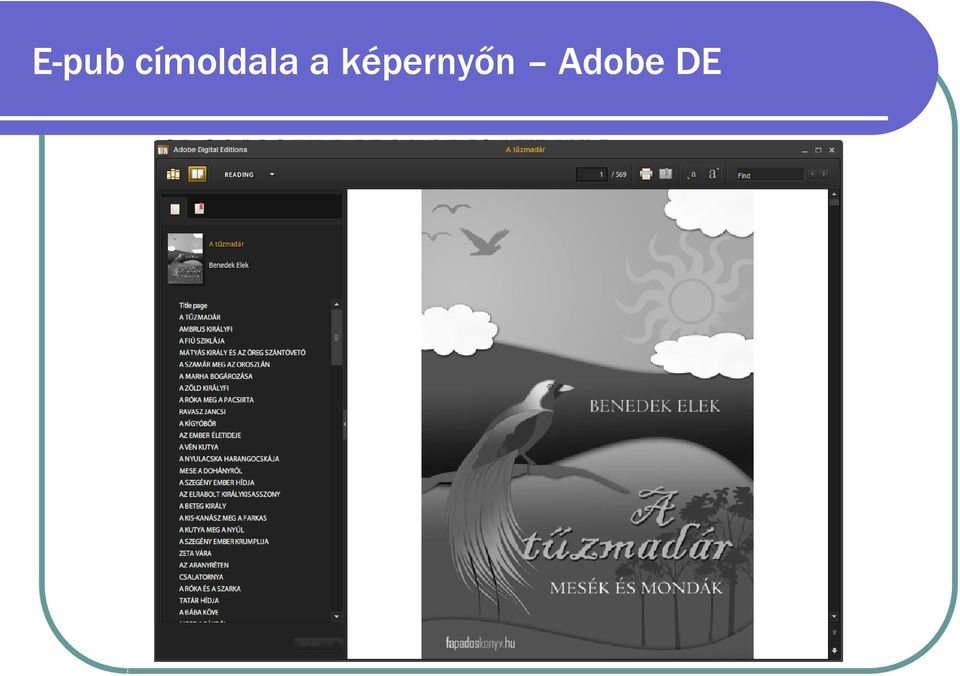
Task: Open the 'A MARHA BOGÁROZÁSA' chapter
Action: 216,377
